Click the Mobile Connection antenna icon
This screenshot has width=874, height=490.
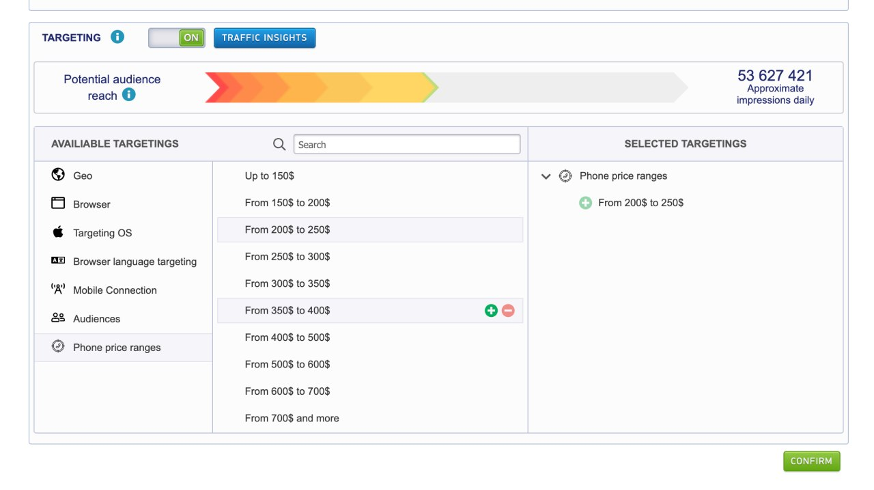58,290
